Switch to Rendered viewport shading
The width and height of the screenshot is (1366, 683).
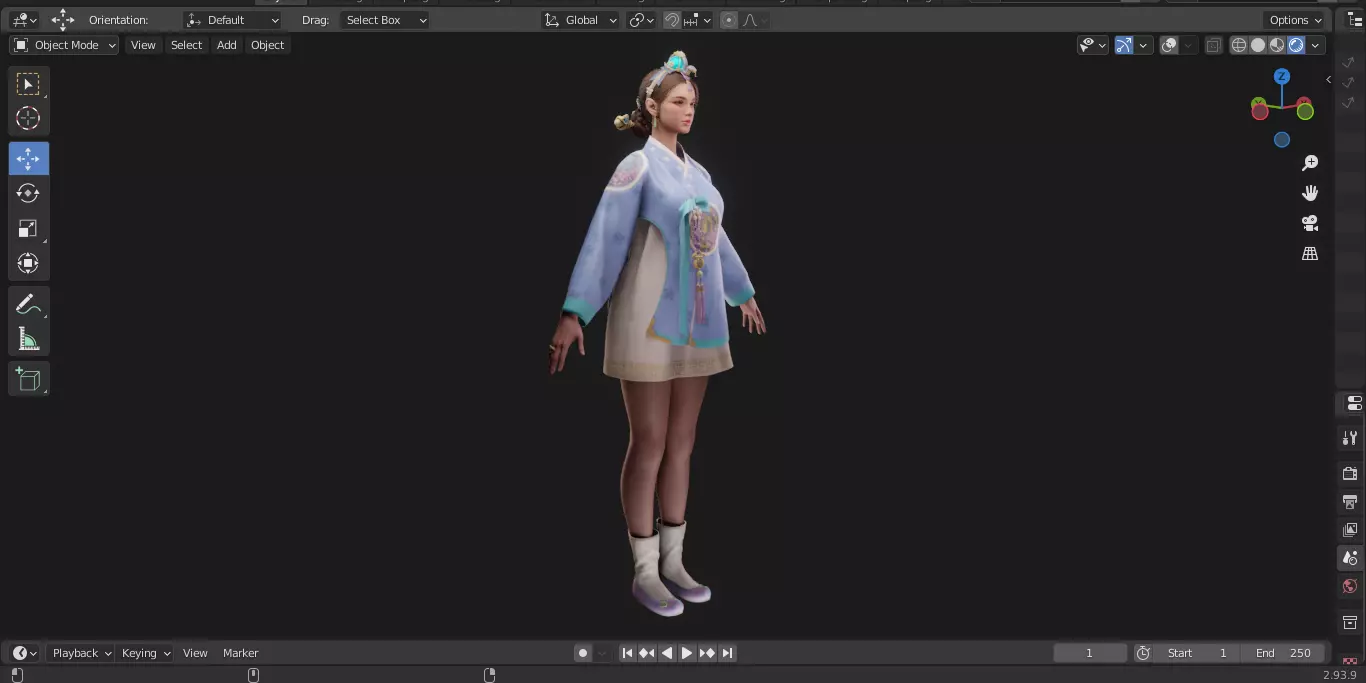pos(1296,45)
